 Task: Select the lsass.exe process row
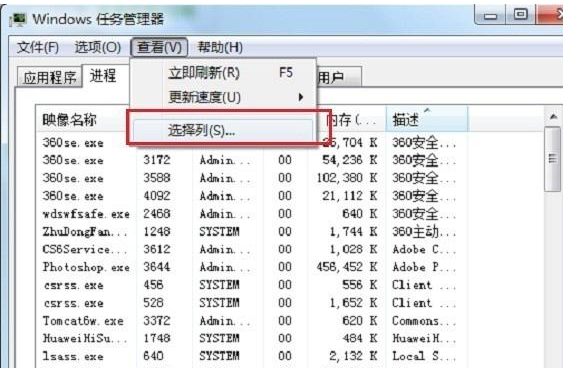(249, 356)
